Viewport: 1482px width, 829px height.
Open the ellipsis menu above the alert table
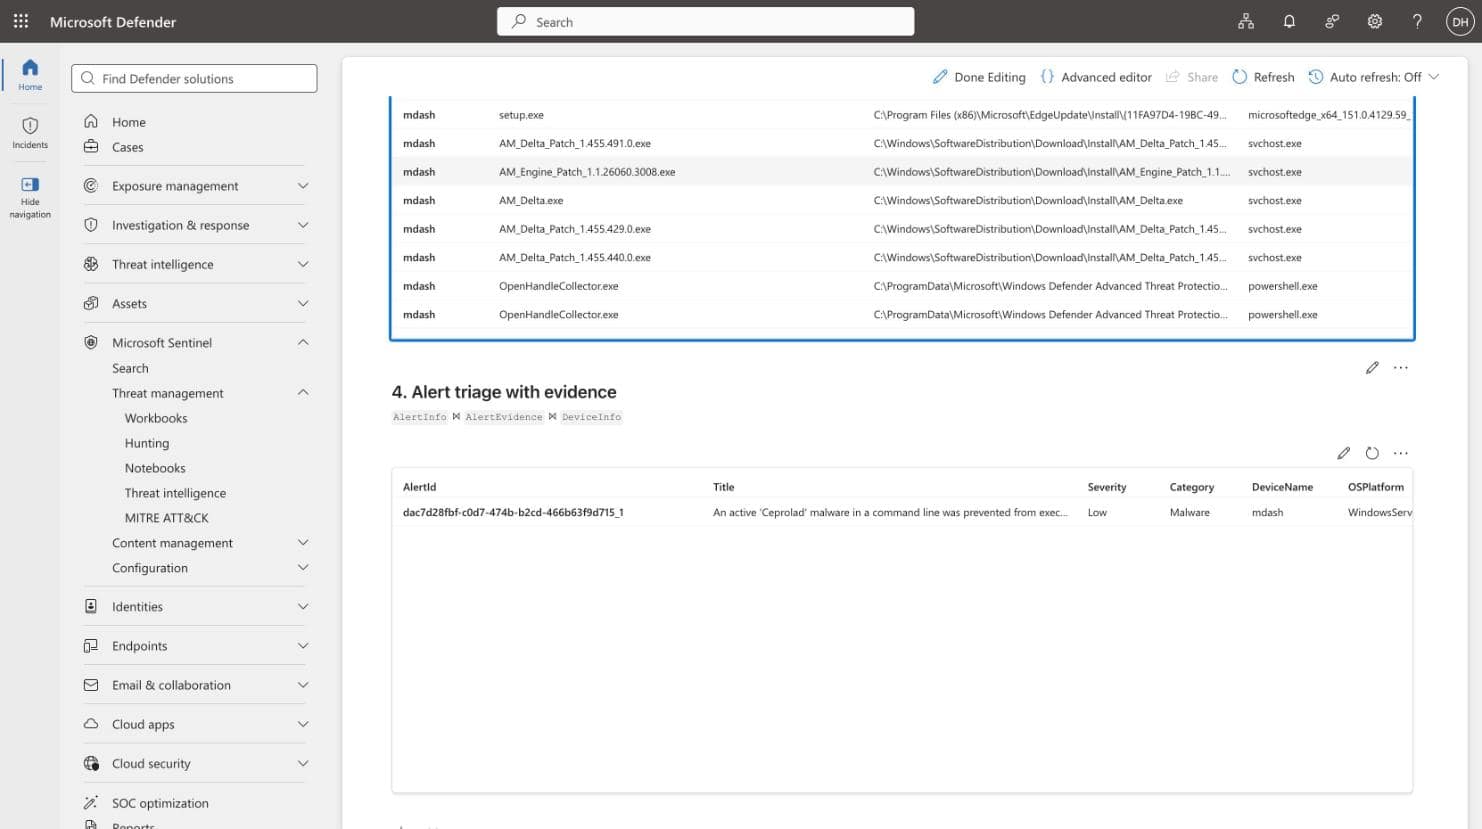pyautogui.click(x=1401, y=453)
